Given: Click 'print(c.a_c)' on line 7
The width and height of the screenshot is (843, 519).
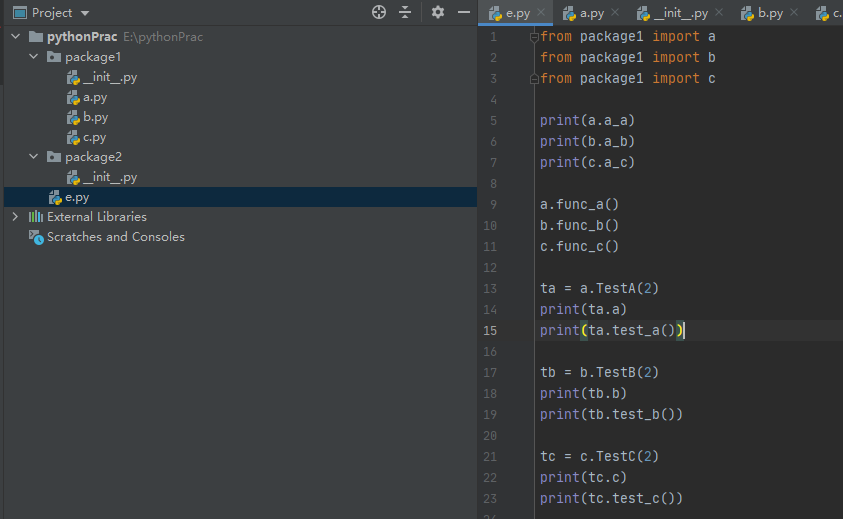Looking at the screenshot, I should coord(587,162).
